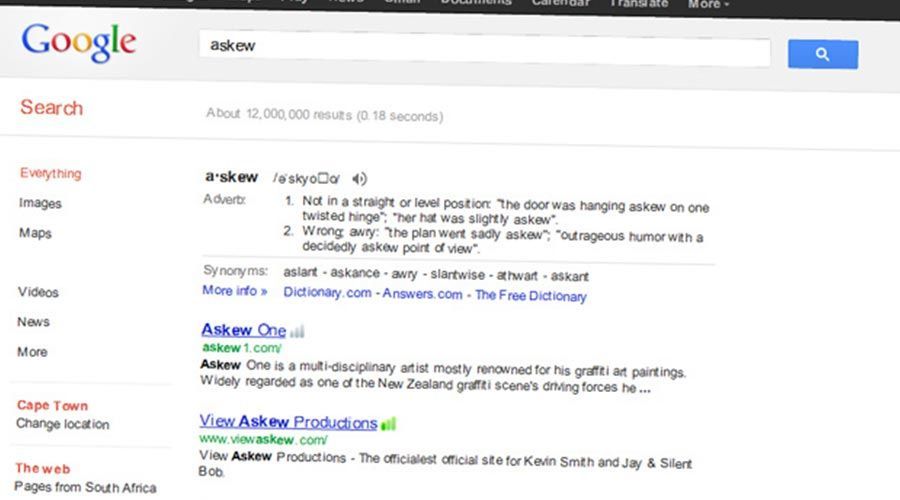Viewport: 900px width, 500px height.
Task: Open The Free Dictionary link
Action: pos(530,296)
